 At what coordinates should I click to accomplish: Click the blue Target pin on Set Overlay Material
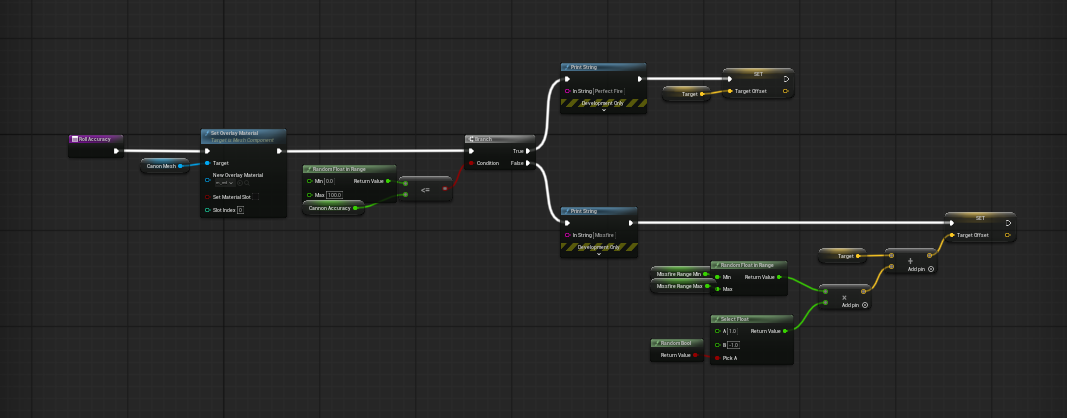tap(208, 163)
